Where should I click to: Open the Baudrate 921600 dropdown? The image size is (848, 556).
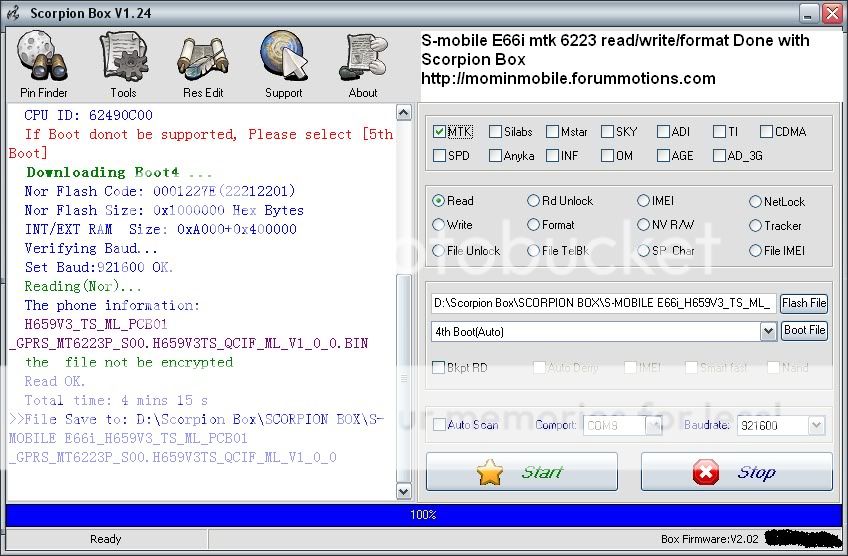(816, 426)
